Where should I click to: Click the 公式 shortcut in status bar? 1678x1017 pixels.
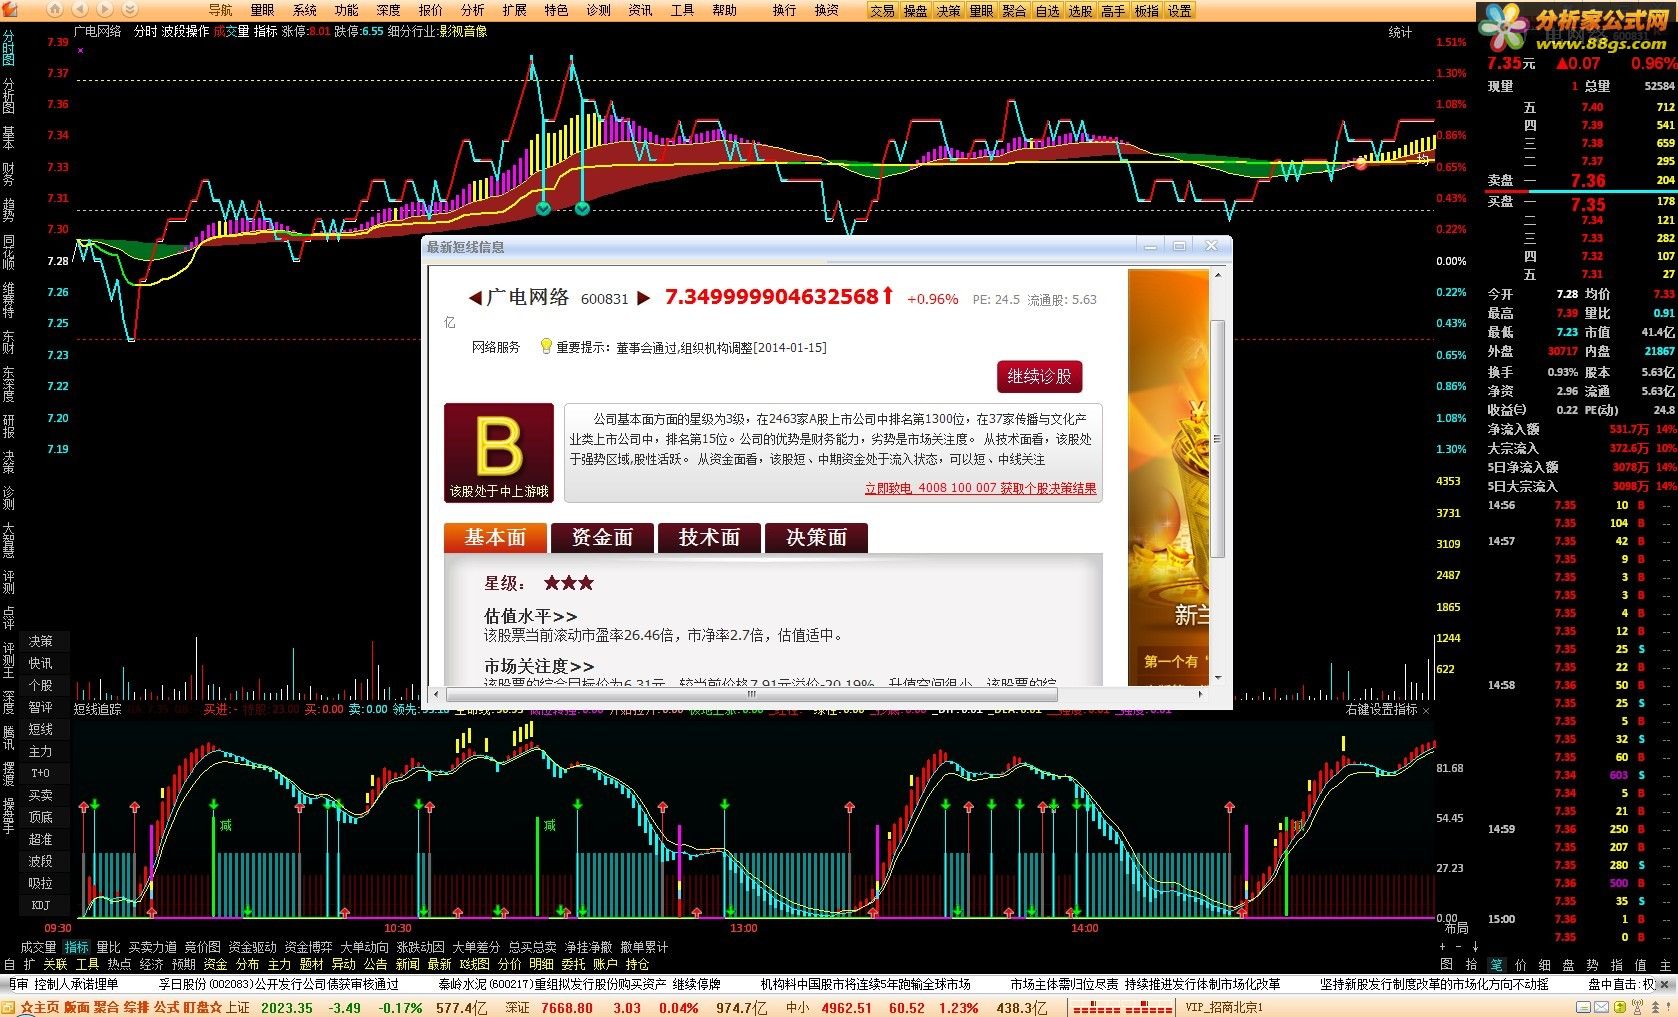(x=167, y=1008)
